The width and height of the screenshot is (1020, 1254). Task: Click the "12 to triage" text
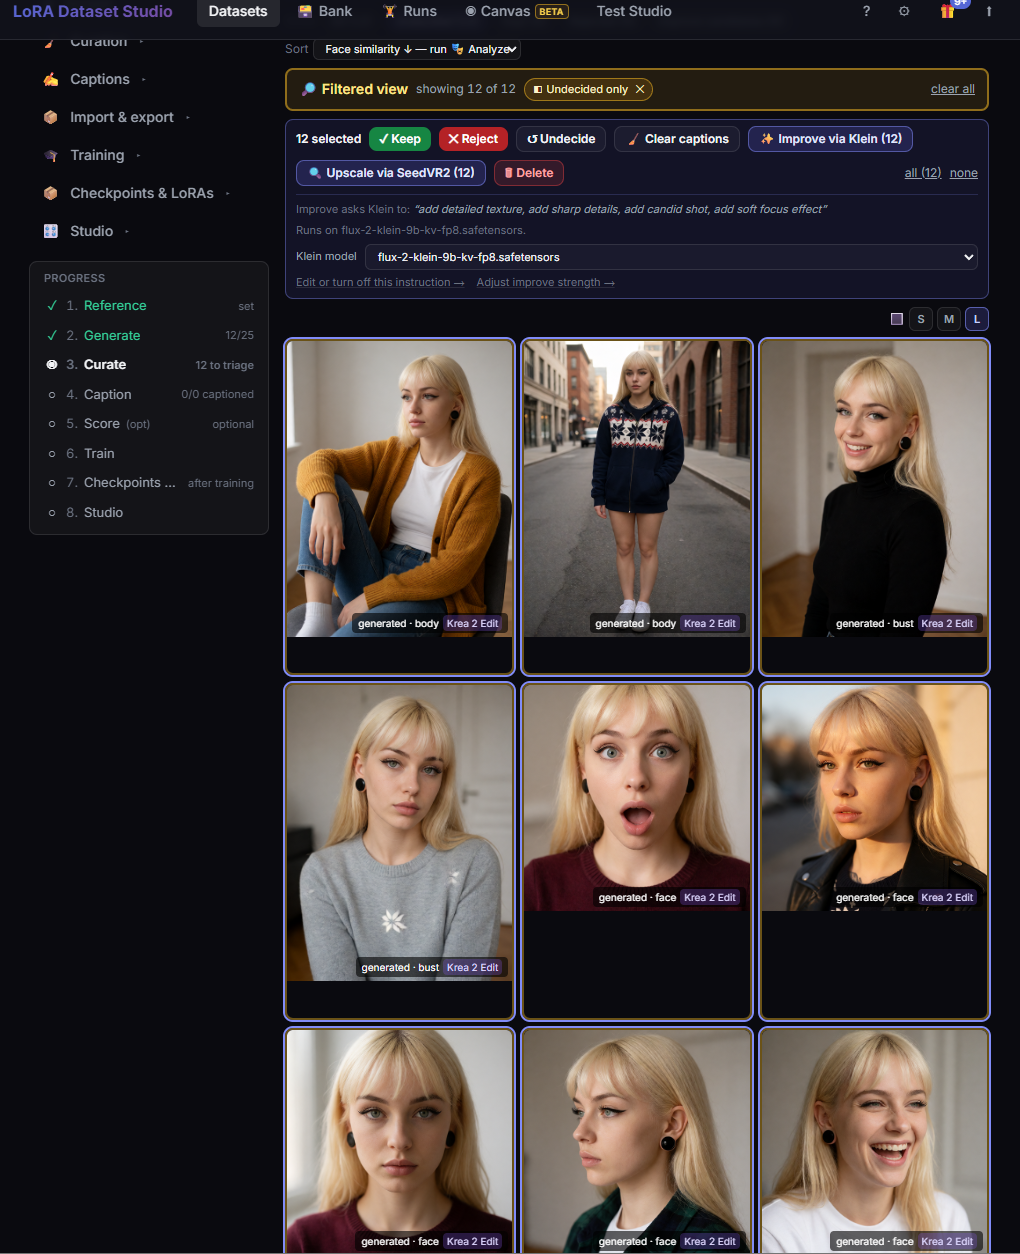pyautogui.click(x=225, y=365)
